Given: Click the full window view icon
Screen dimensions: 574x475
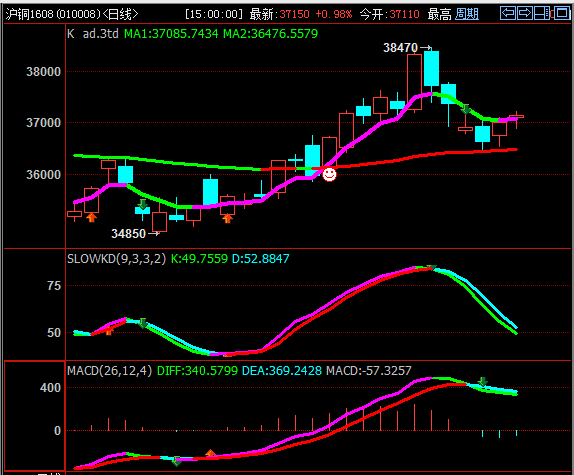Looking at the screenshot, I should coord(562,13).
